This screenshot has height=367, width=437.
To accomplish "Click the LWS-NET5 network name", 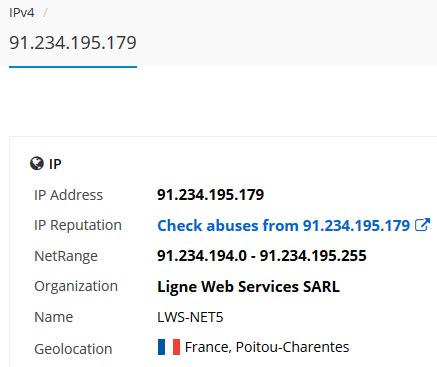I will tap(190, 317).
